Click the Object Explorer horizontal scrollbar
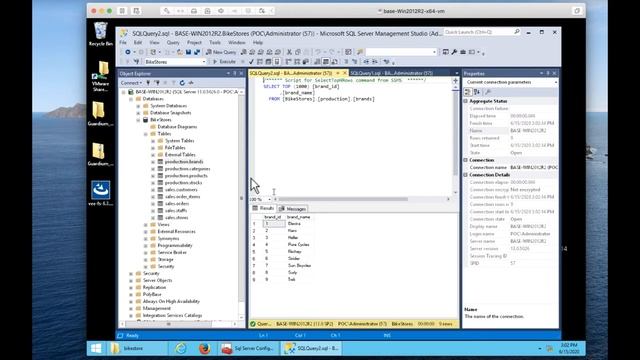Screen dimensions: 640x360 (x=168, y=324)
